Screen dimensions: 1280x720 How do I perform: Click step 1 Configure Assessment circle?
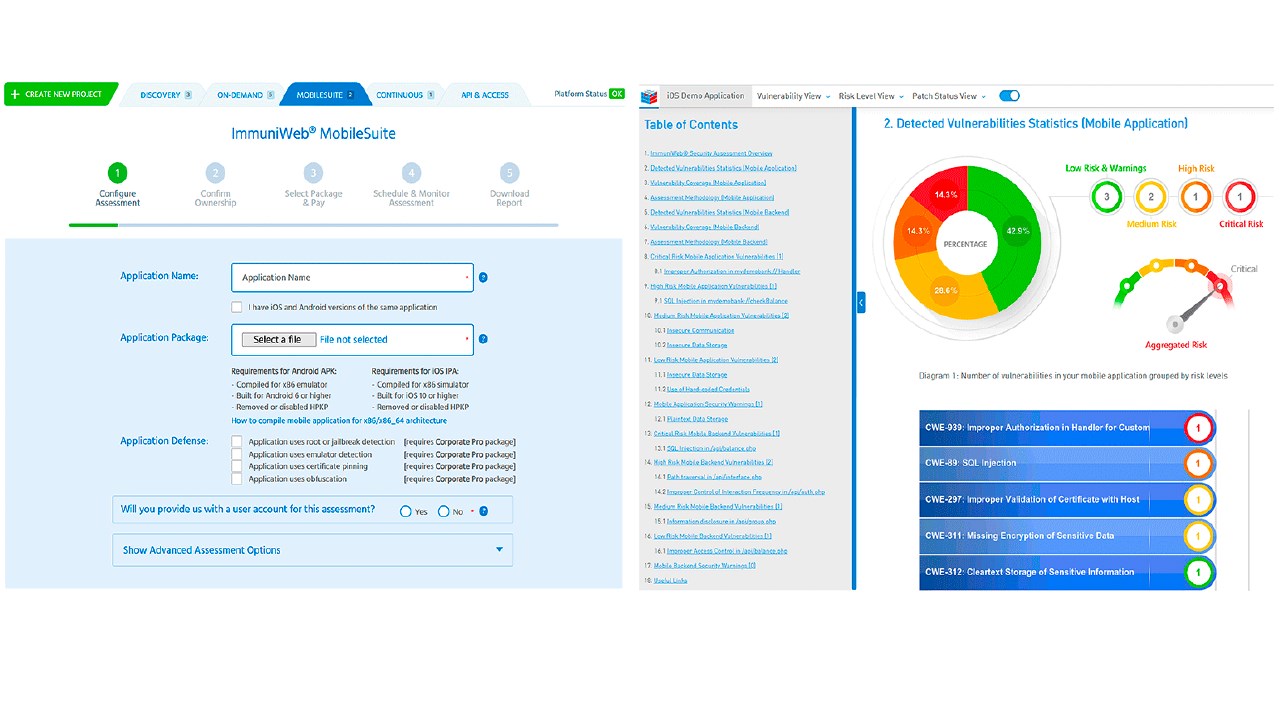pos(118,173)
